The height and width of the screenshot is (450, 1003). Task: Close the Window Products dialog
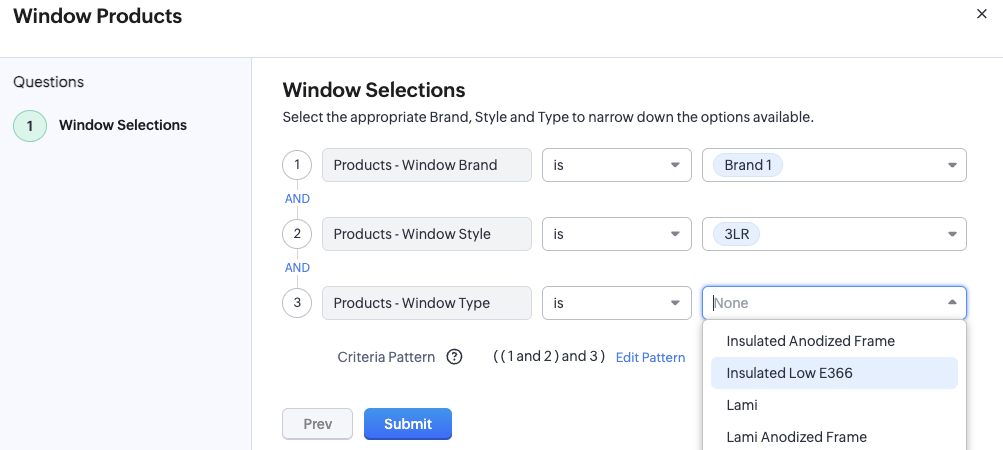click(980, 13)
